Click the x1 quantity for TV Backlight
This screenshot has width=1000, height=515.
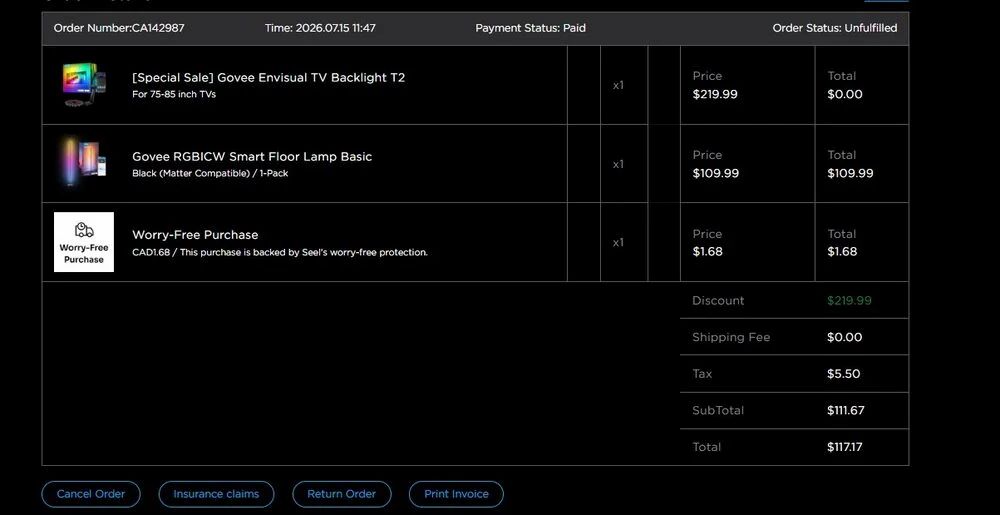[x=618, y=85]
